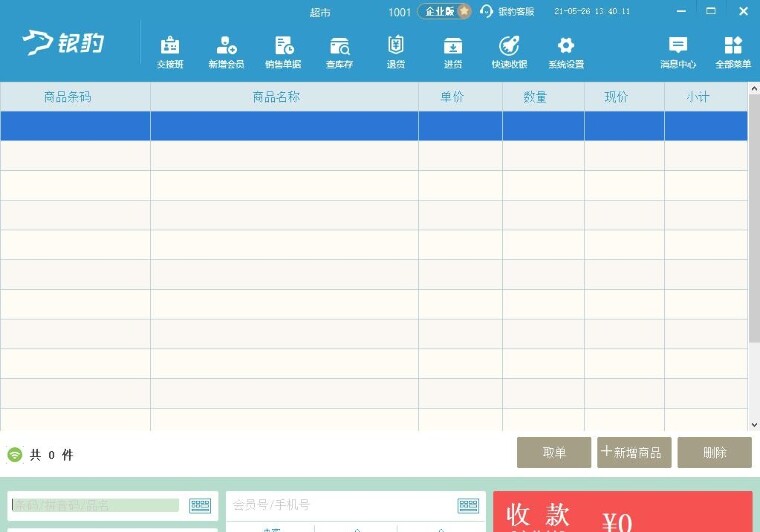This screenshot has width=760, height=532.
Task: Open the 交接班 shift handover icon
Action: pyautogui.click(x=170, y=52)
